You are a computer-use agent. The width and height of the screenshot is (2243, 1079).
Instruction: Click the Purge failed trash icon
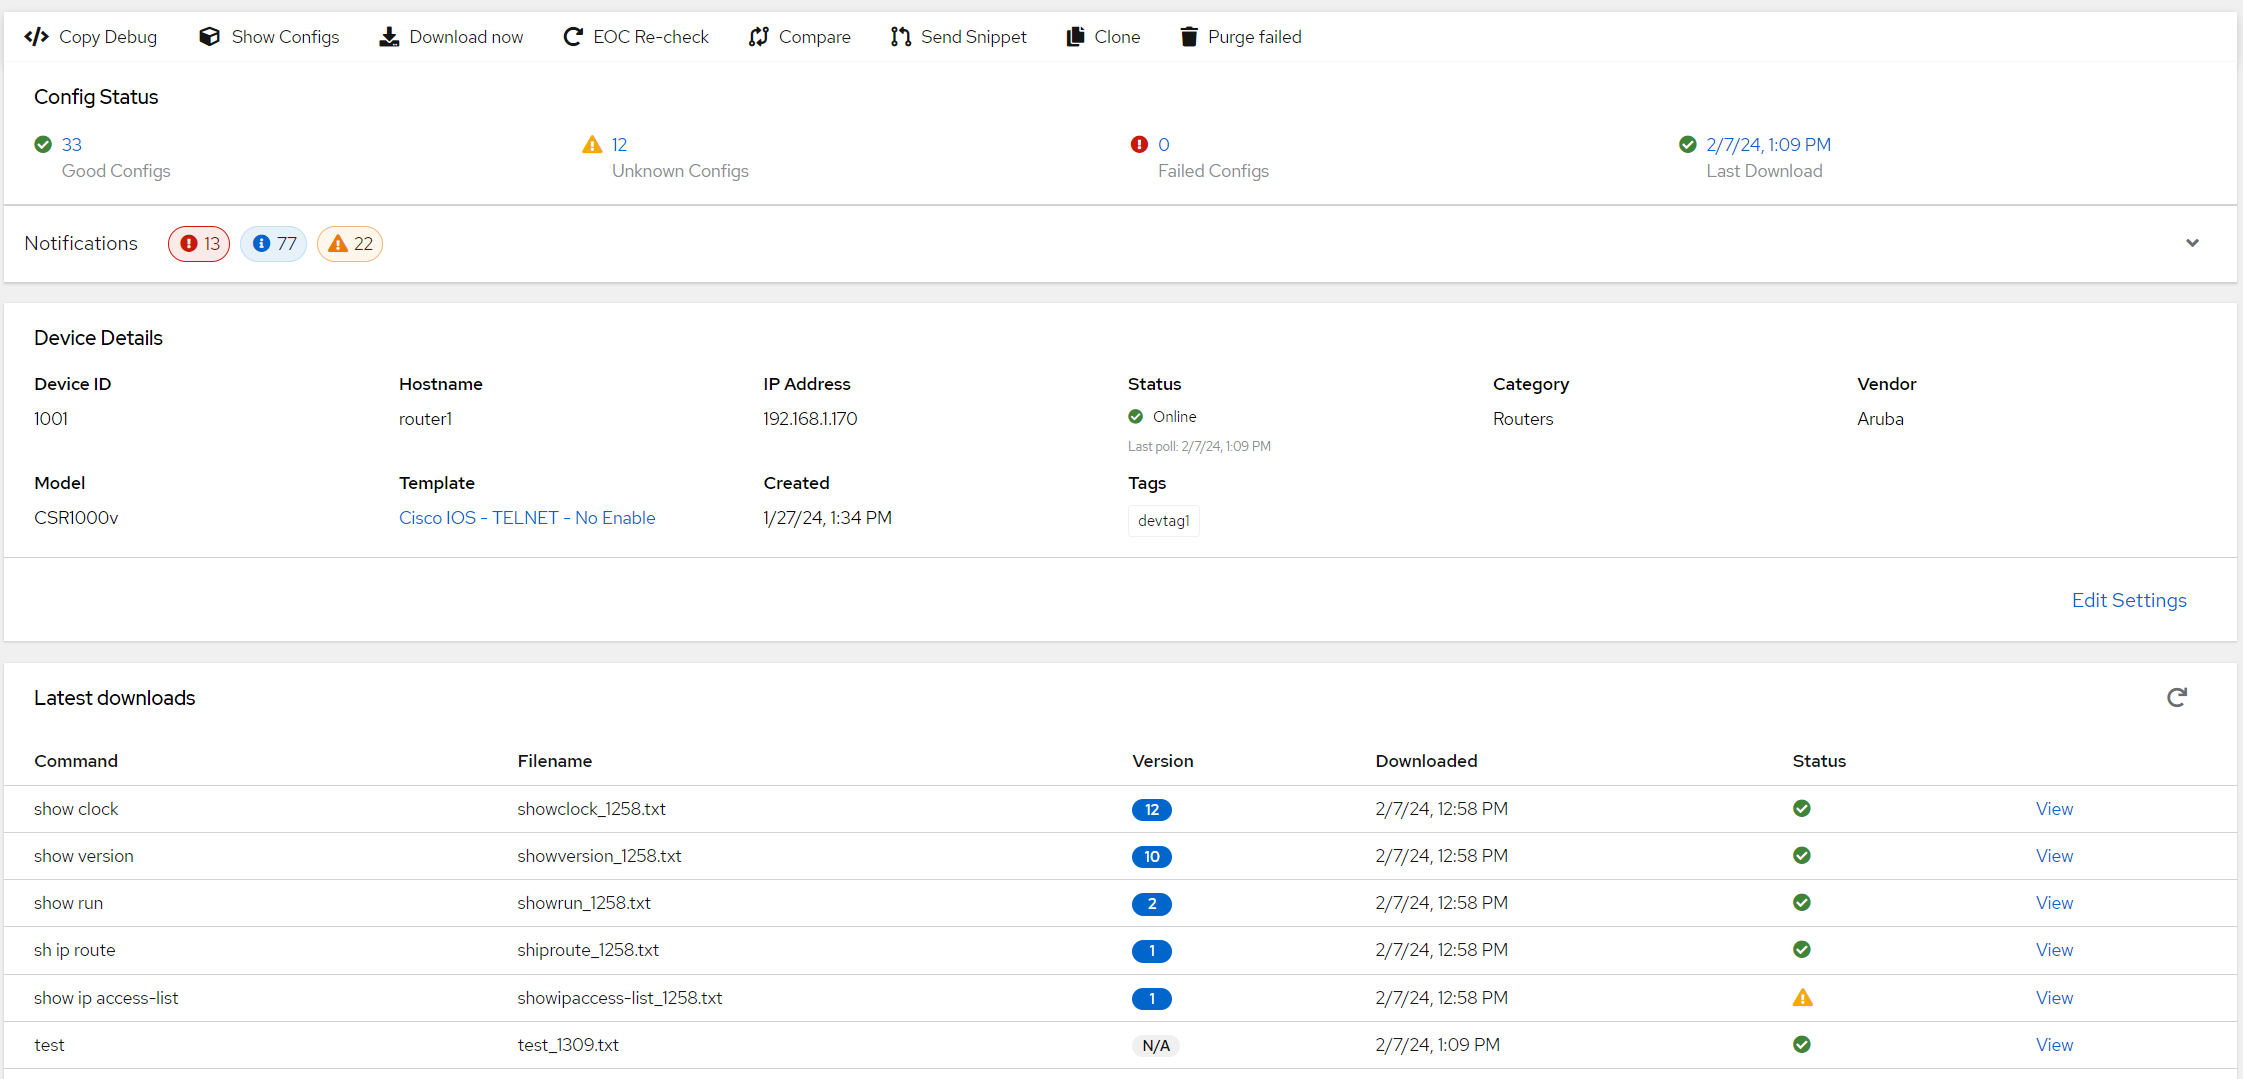point(1189,37)
